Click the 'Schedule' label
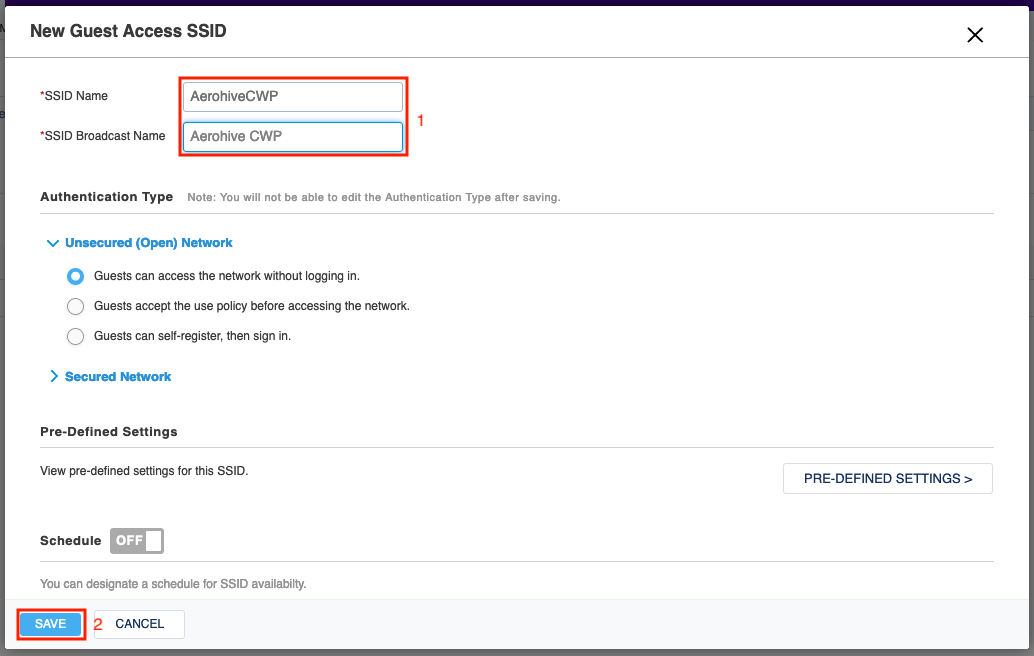Image resolution: width=1034 pixels, height=656 pixels. pyautogui.click(x=71, y=541)
